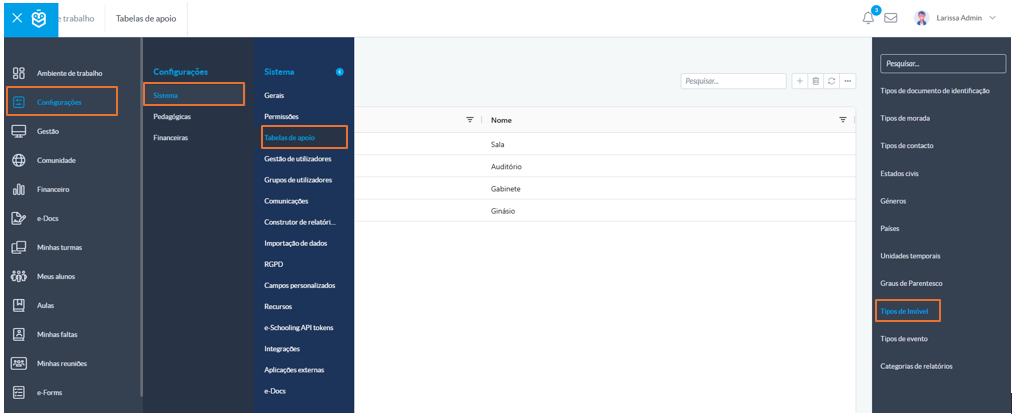Open Gerais in the Sistema menu
This screenshot has height=416, width=1018.
[x=274, y=95]
